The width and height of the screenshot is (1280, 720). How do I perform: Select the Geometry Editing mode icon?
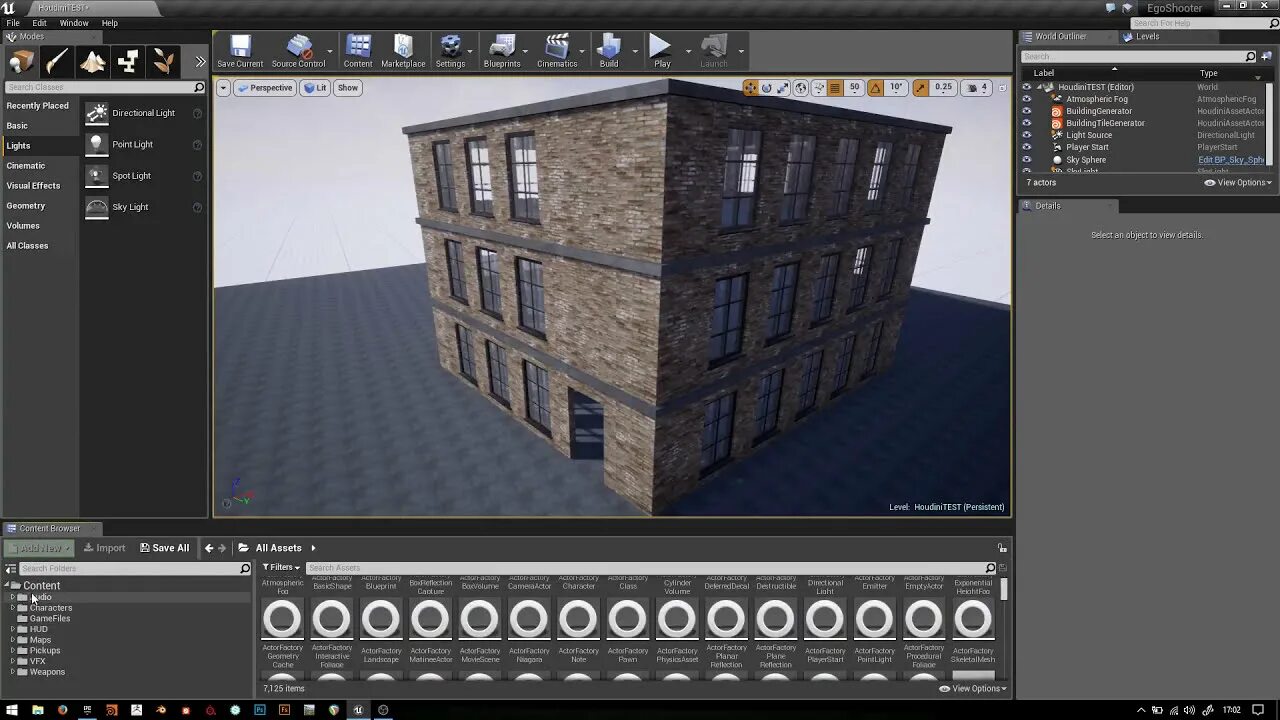point(128,62)
